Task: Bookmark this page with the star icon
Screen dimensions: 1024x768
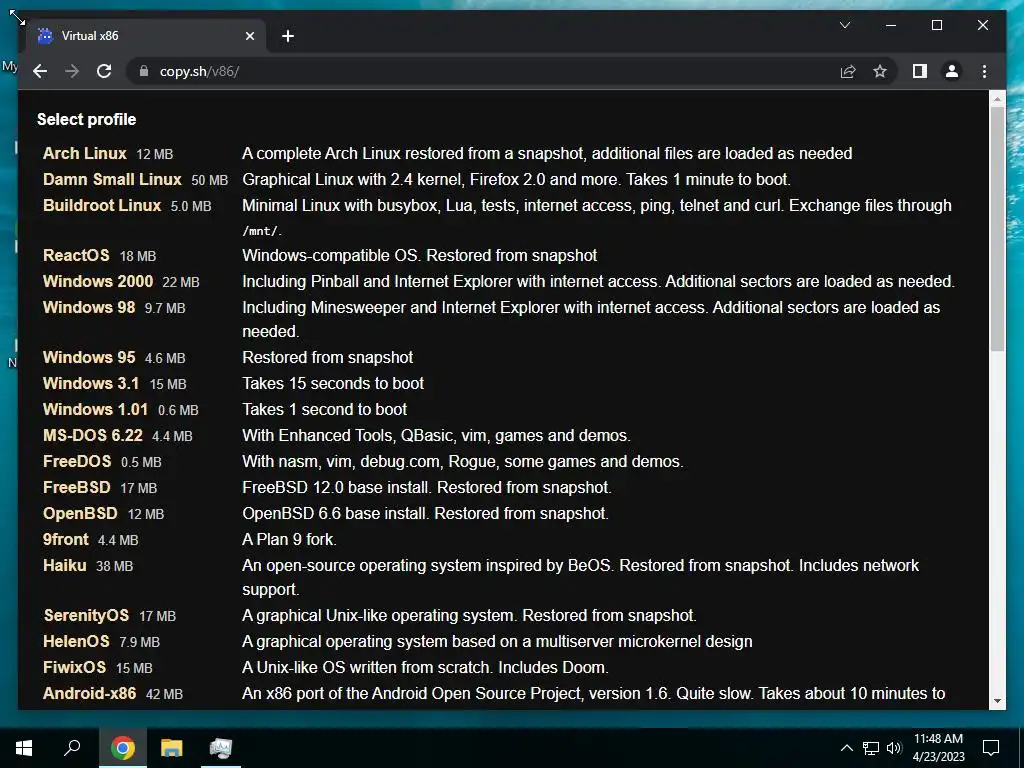Action: (880, 71)
